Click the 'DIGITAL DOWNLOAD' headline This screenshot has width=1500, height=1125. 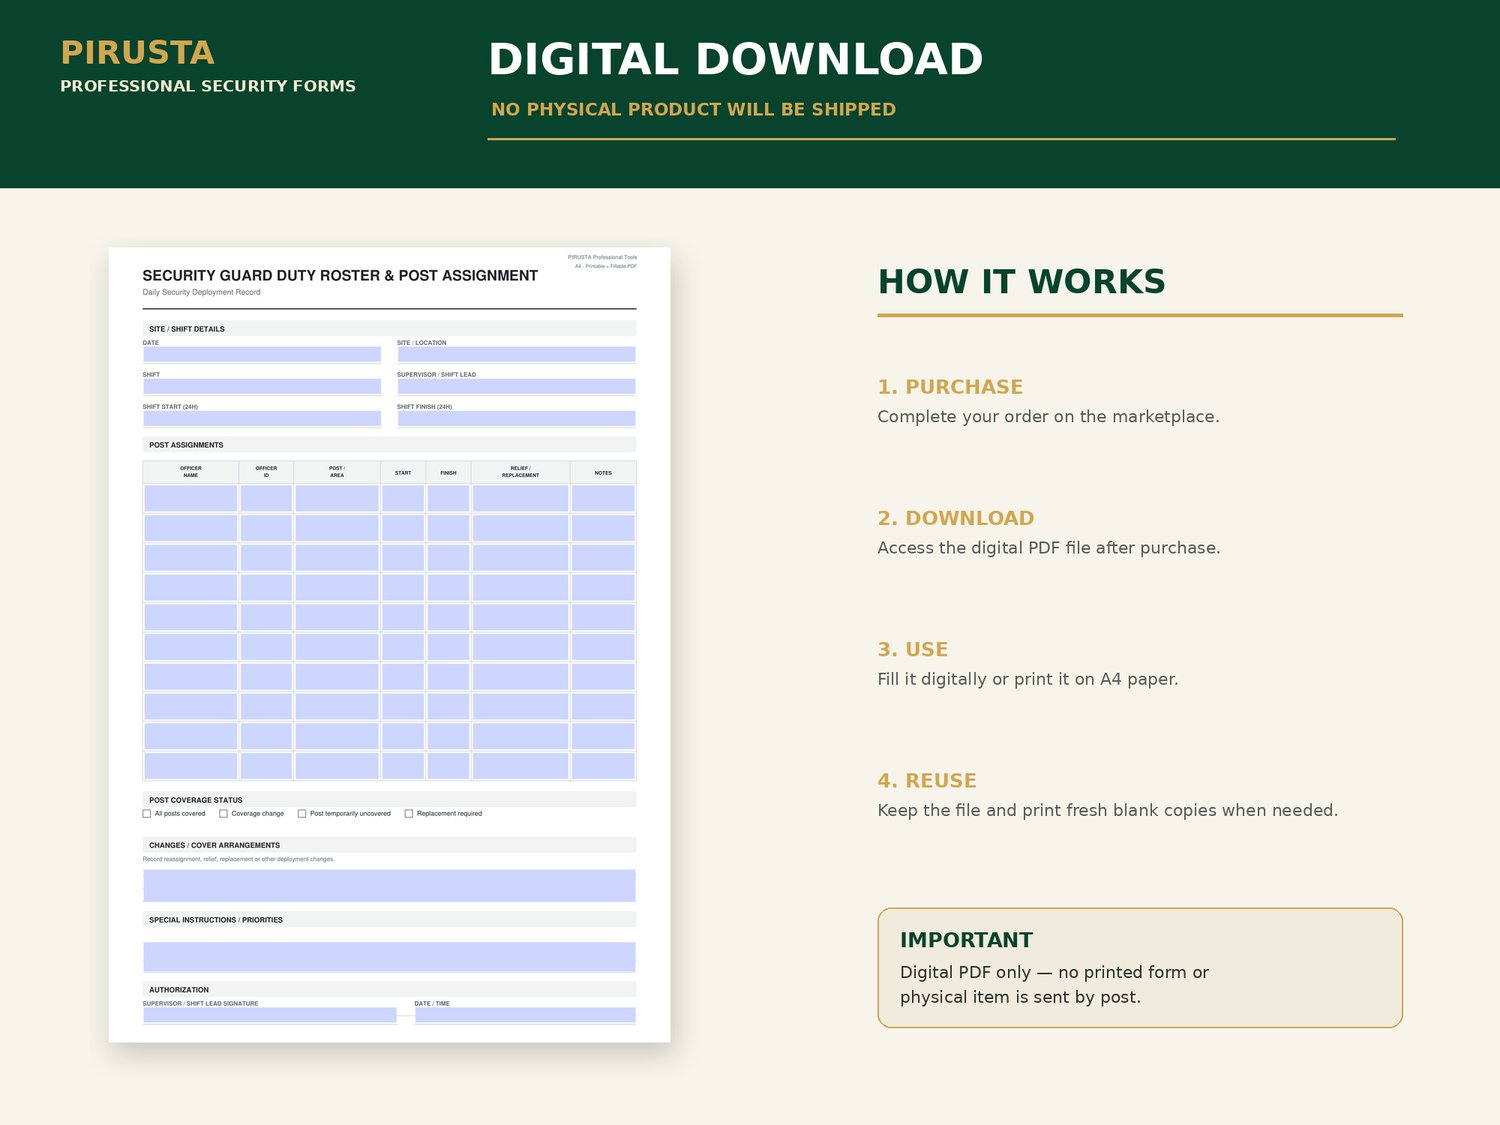click(x=735, y=59)
